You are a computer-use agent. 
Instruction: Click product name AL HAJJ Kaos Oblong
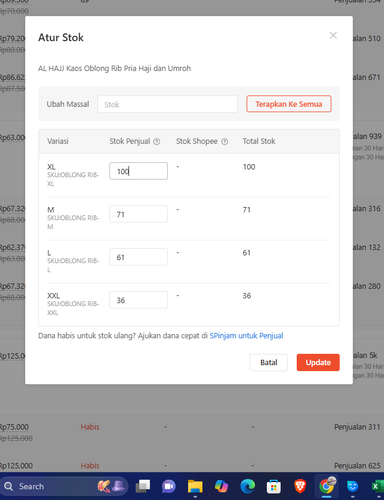(114, 68)
